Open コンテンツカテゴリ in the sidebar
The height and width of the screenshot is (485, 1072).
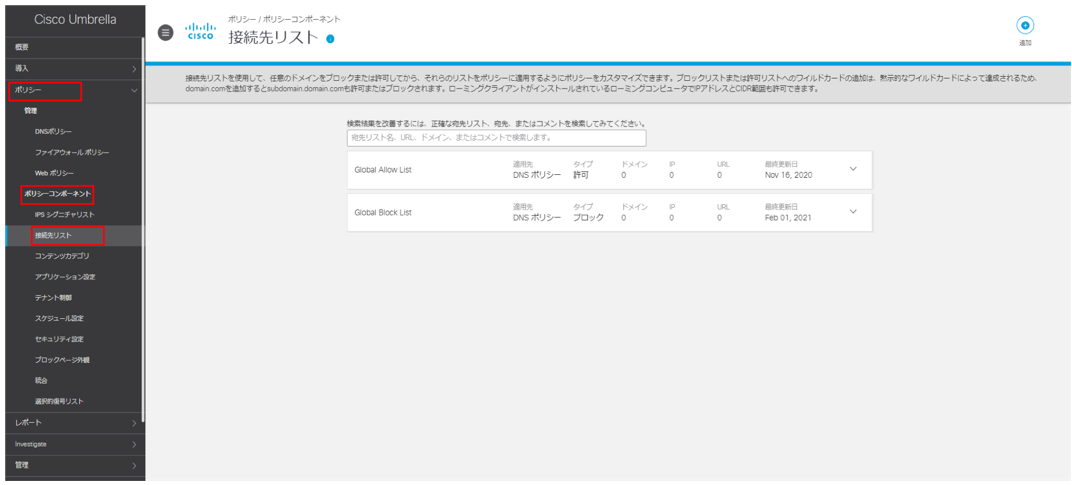[x=62, y=256]
